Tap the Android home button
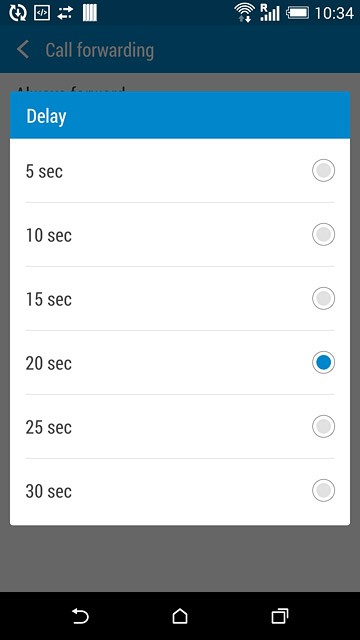 [x=180, y=616]
